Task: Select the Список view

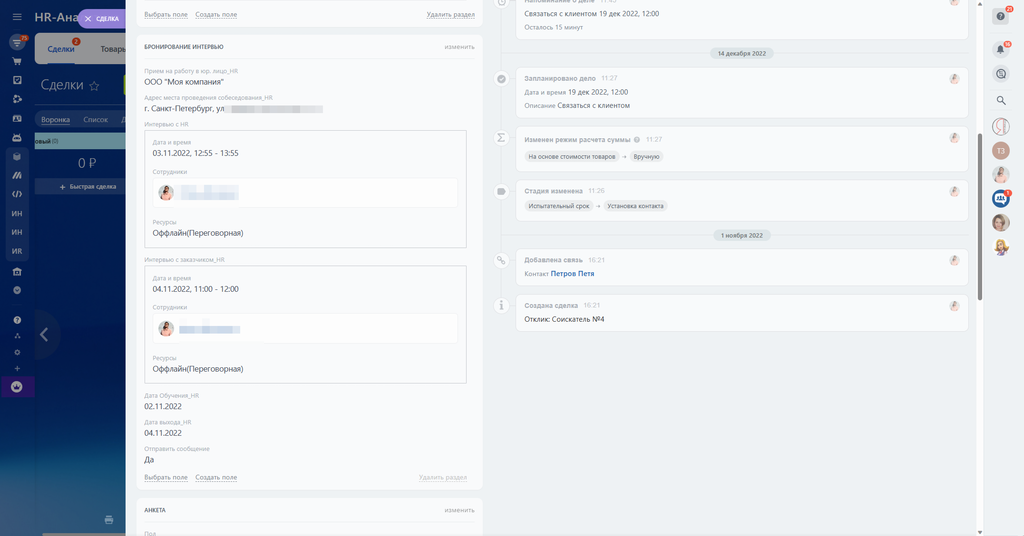Action: click(95, 119)
